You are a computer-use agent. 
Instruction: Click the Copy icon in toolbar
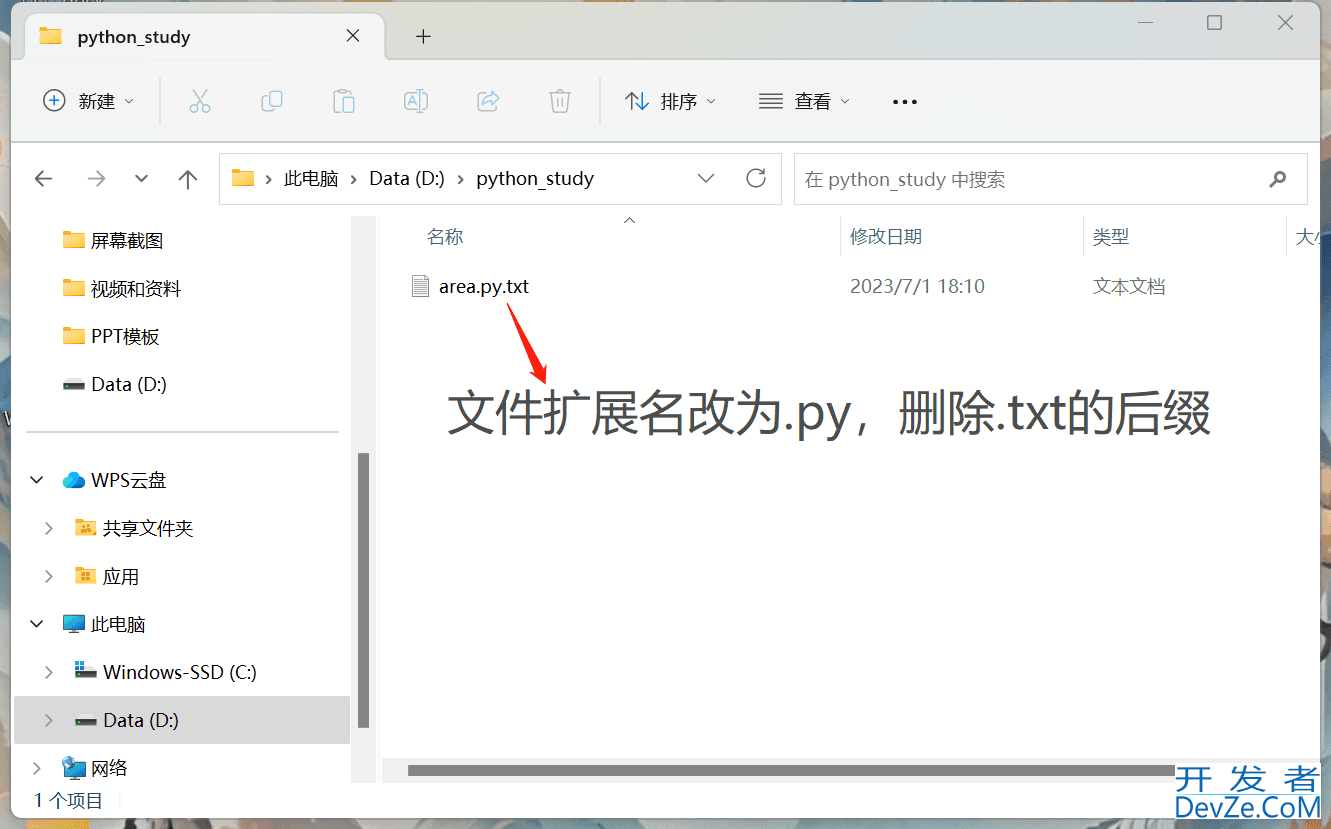point(272,101)
